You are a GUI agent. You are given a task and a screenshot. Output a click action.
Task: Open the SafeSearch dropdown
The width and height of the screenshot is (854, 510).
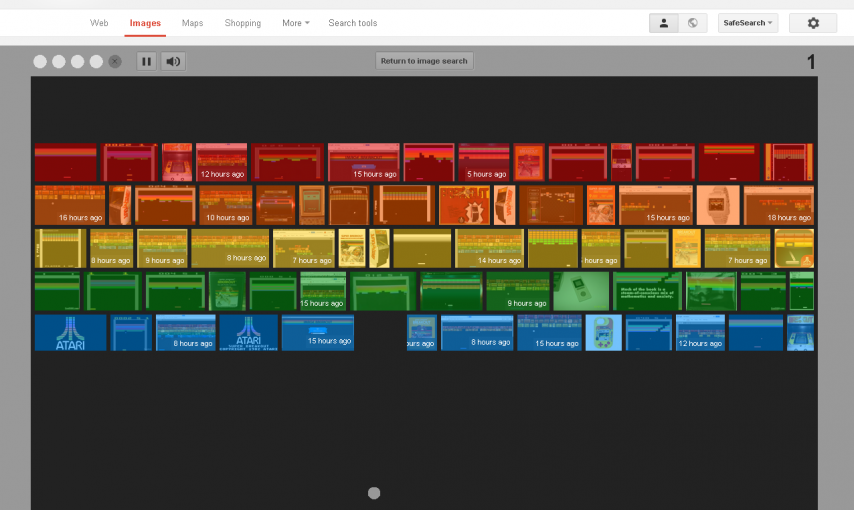pos(748,23)
